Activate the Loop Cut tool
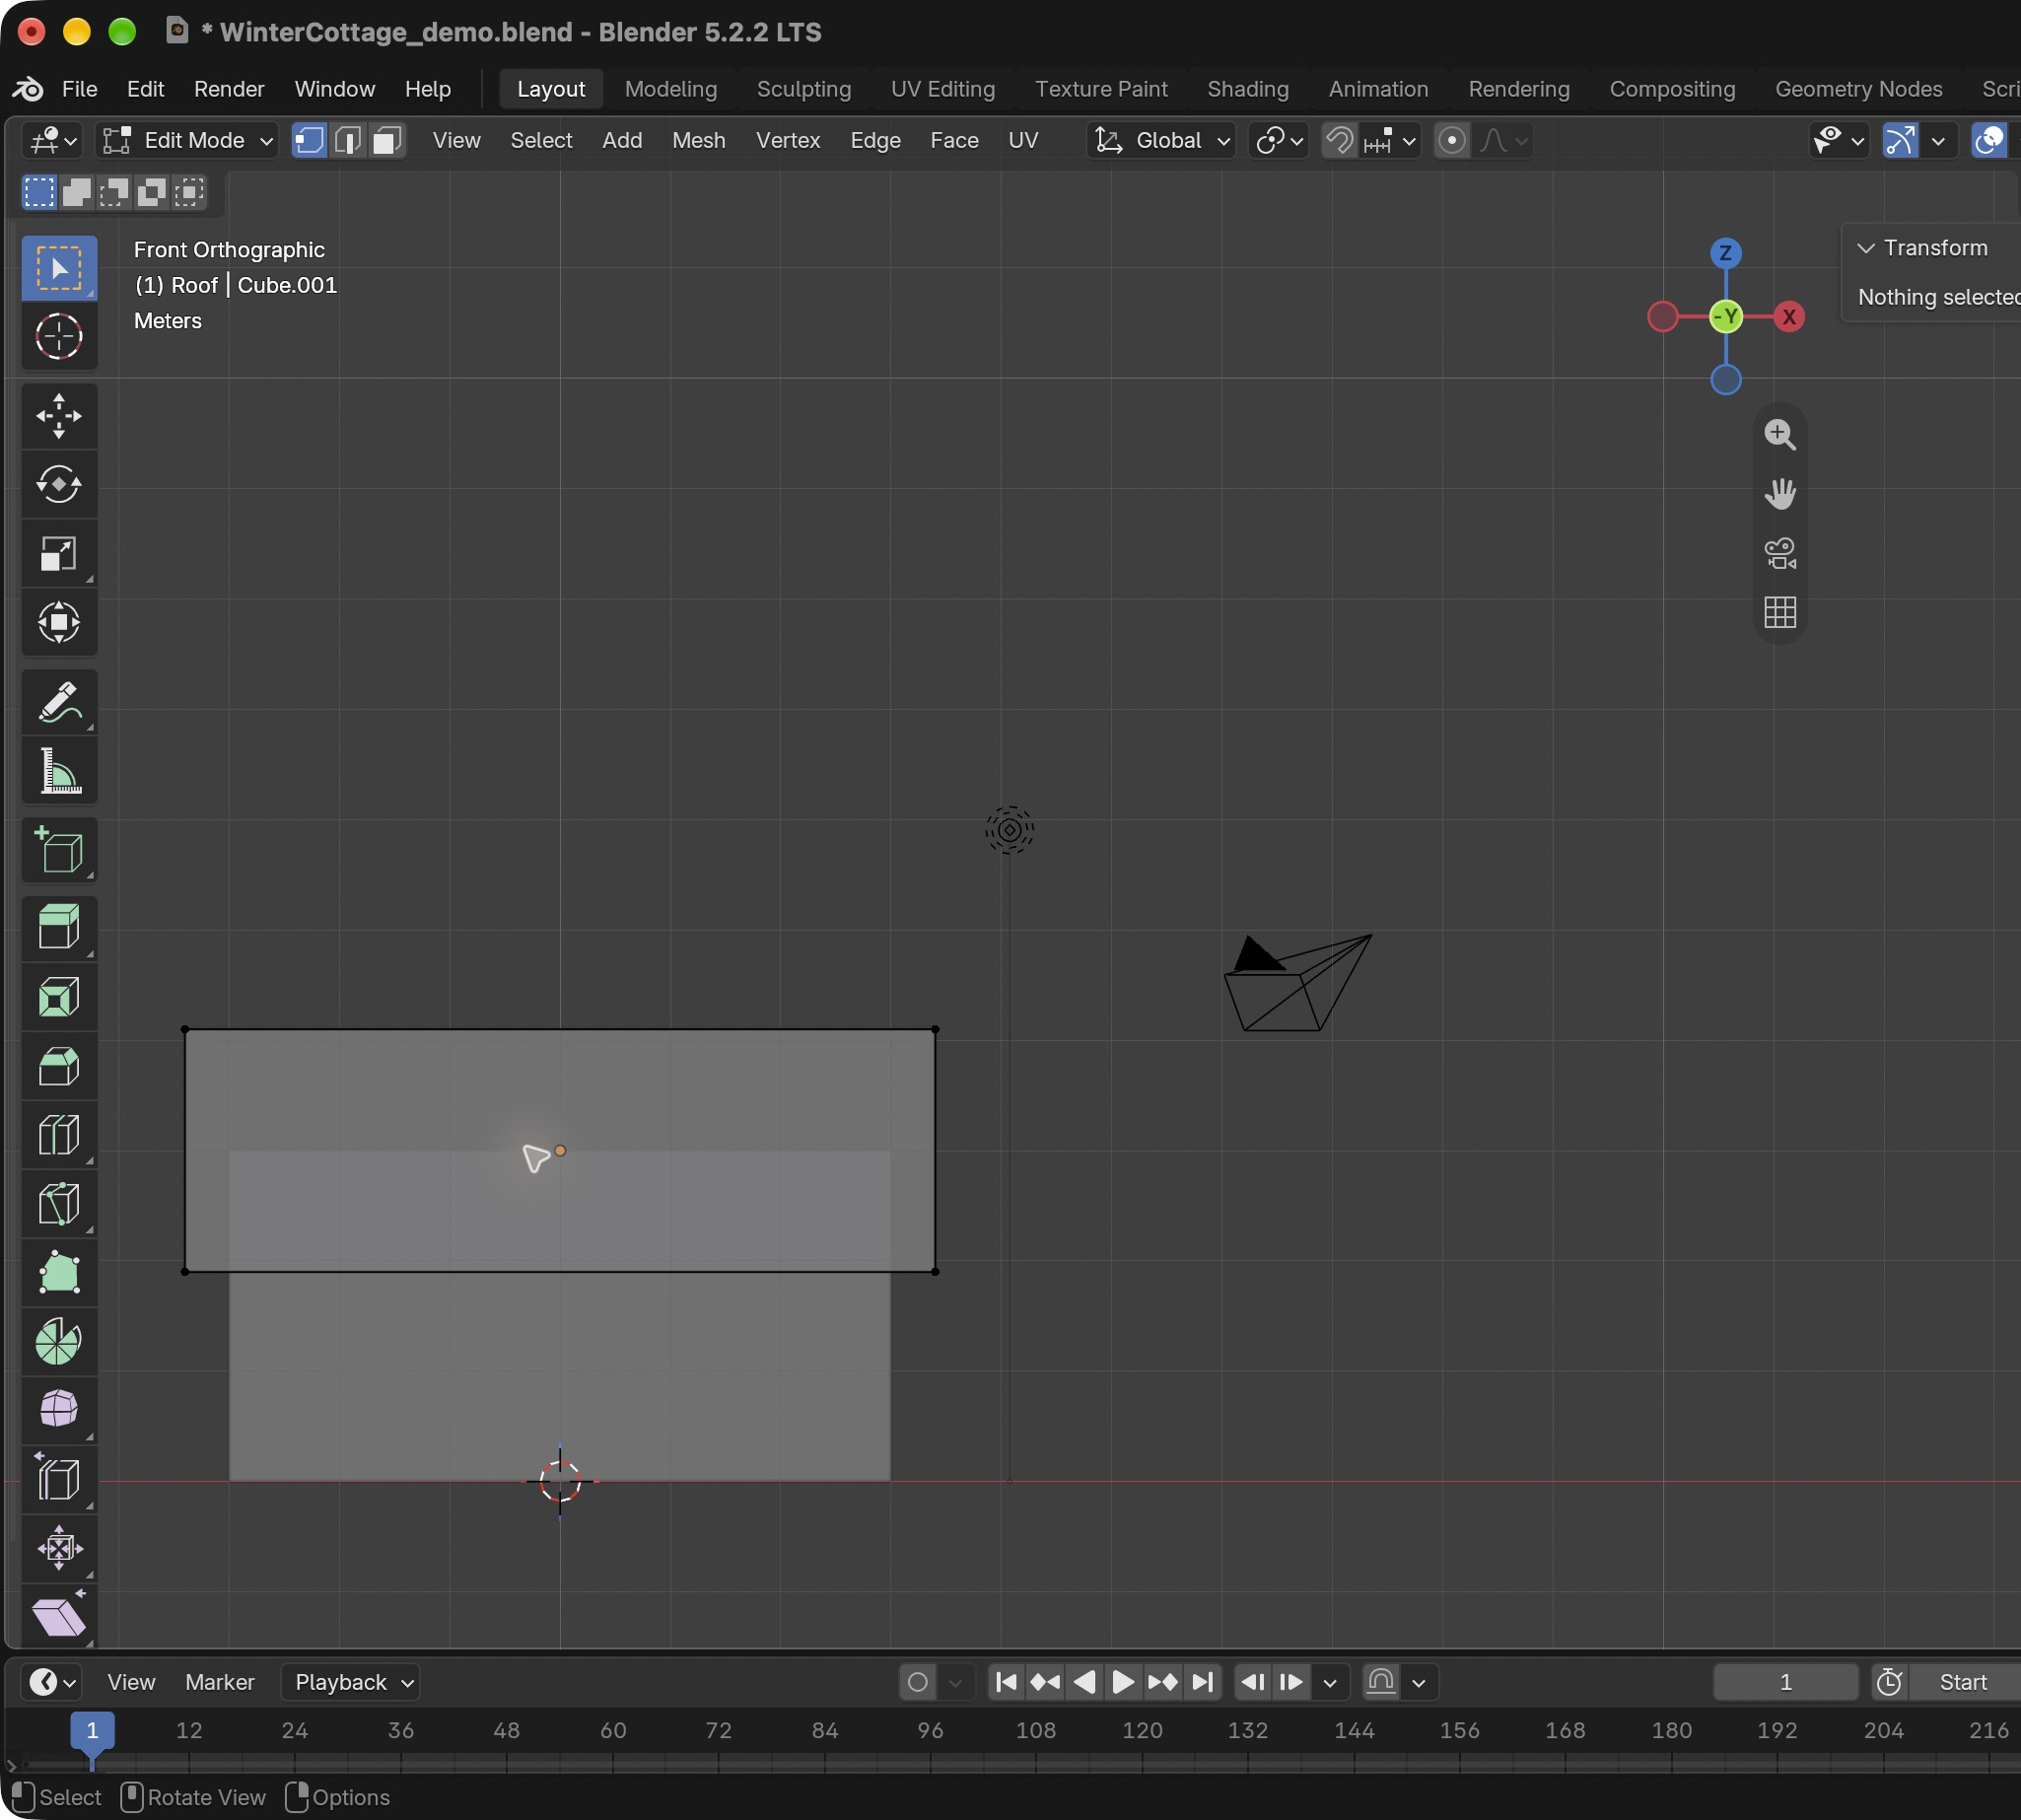The height and width of the screenshot is (1820, 2021). (59, 1135)
